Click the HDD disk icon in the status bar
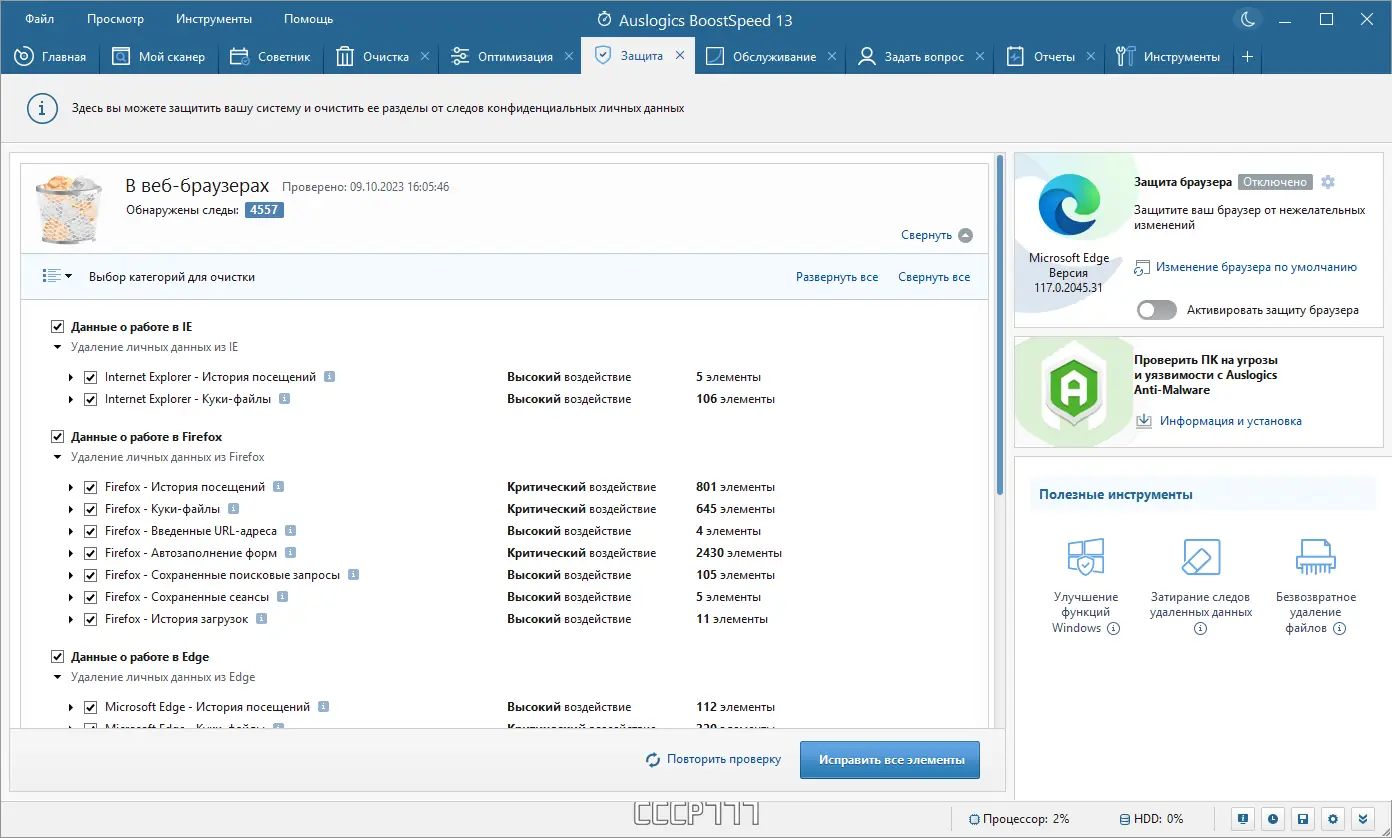This screenshot has height=838, width=1392. tap(1125, 819)
